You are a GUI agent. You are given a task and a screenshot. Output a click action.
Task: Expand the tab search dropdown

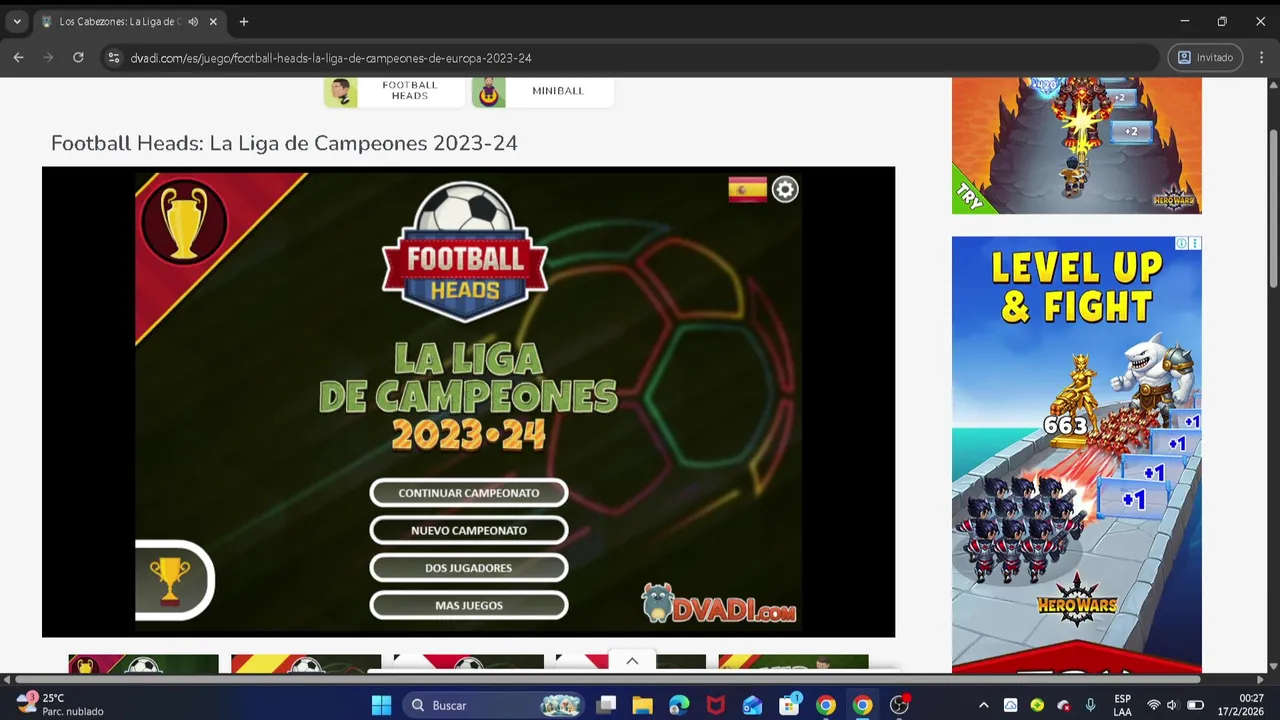tap(17, 21)
